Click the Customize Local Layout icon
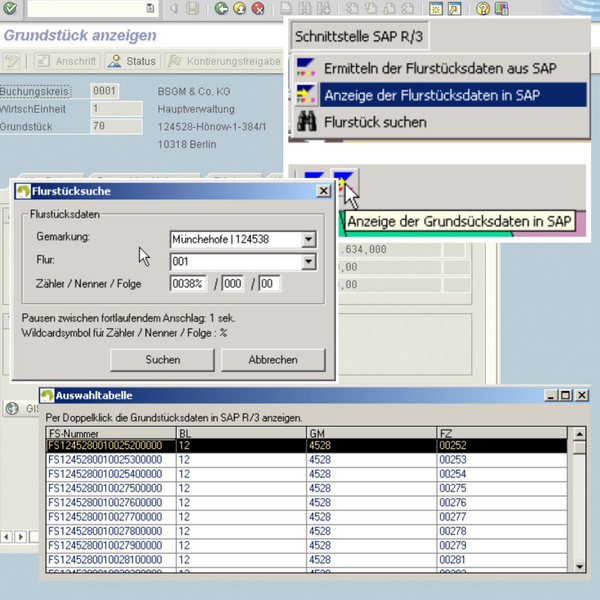The image size is (600, 600). pyautogui.click(x=502, y=8)
